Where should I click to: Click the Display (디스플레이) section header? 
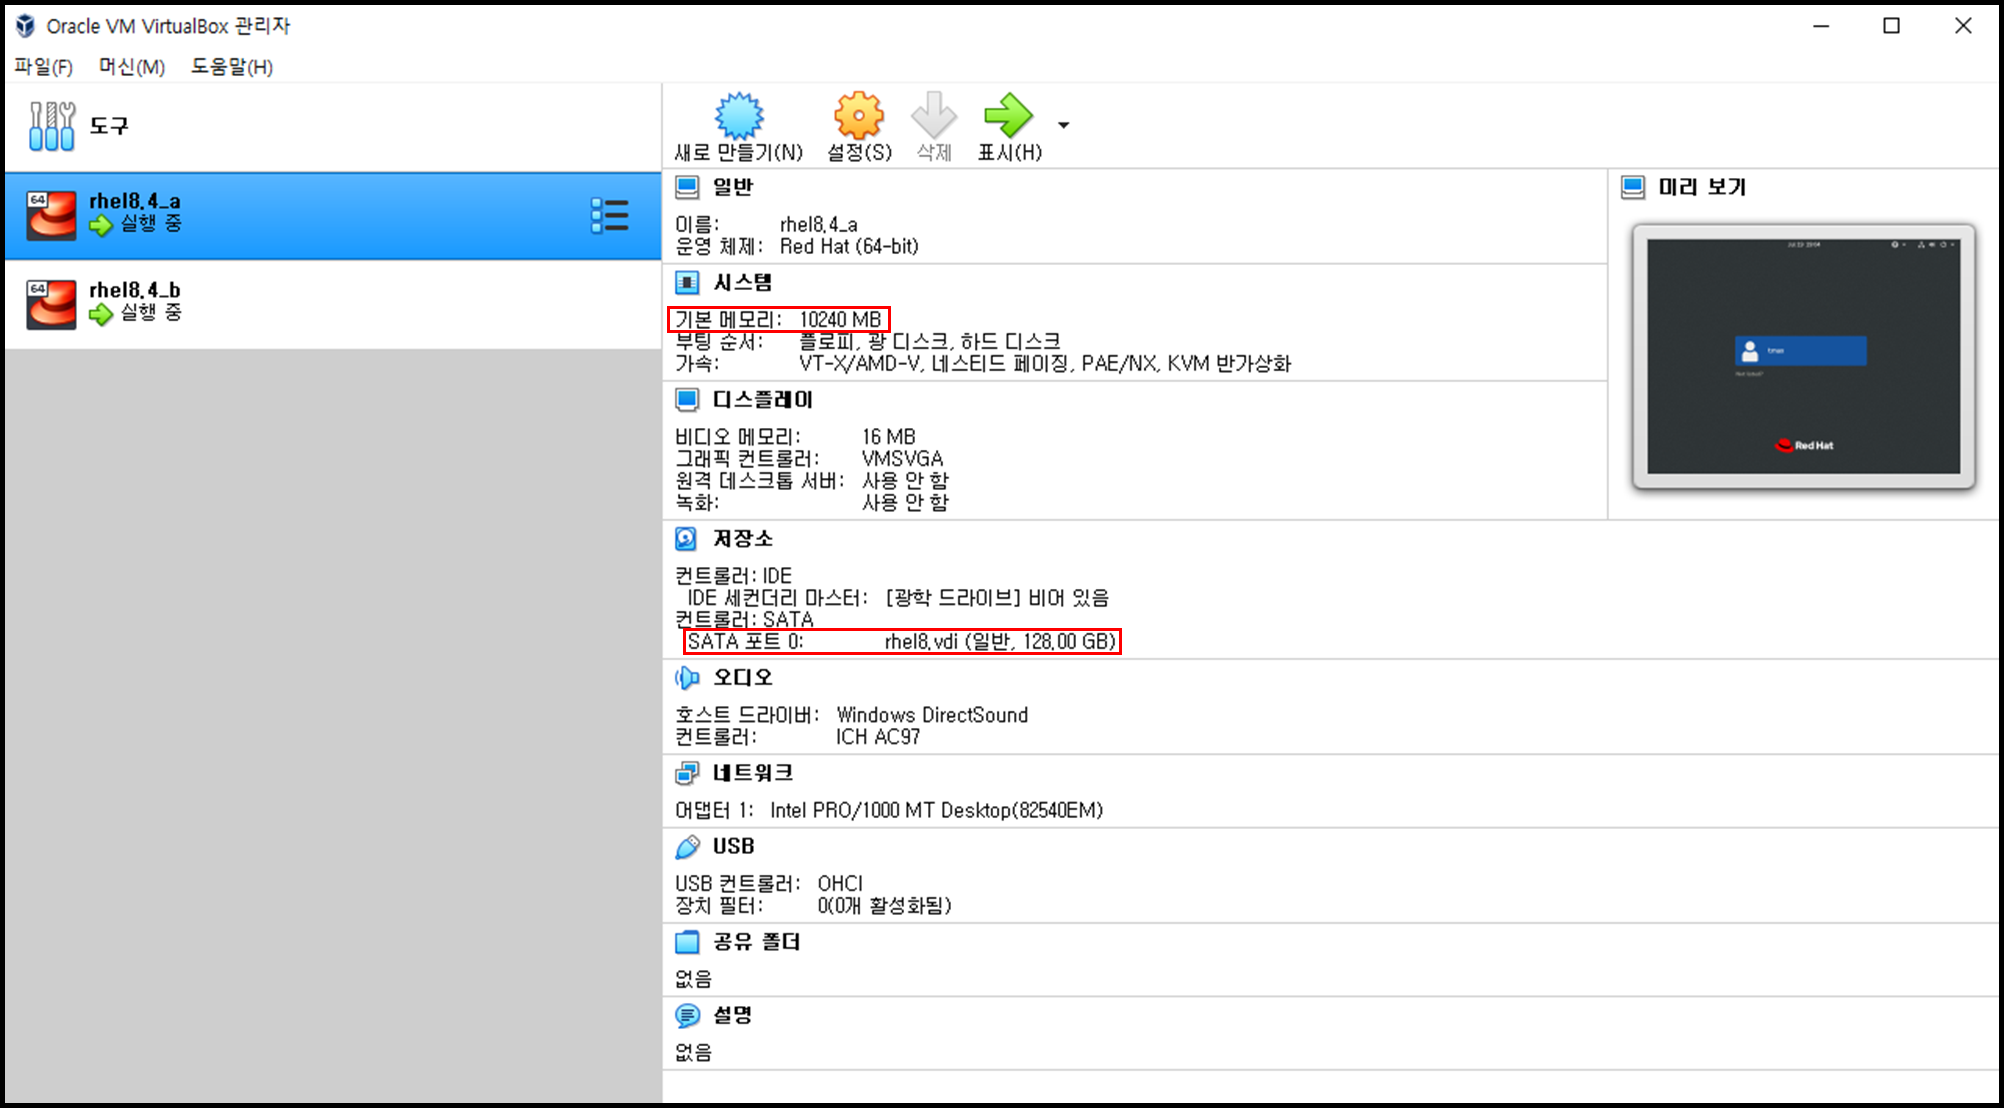(762, 400)
